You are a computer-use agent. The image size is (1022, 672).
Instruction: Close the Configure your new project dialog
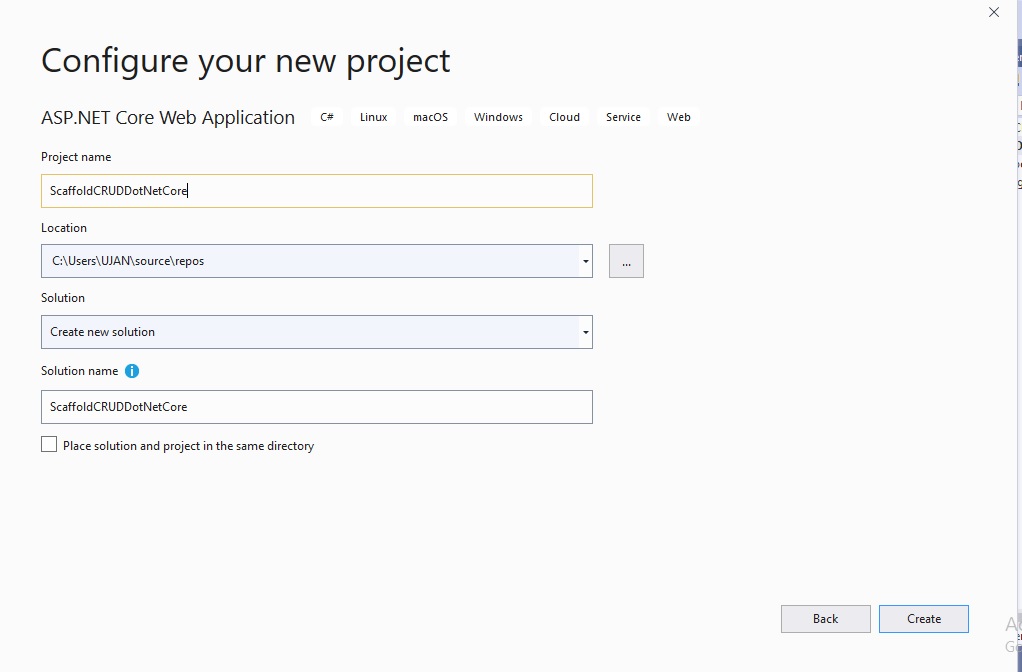[x=993, y=13]
